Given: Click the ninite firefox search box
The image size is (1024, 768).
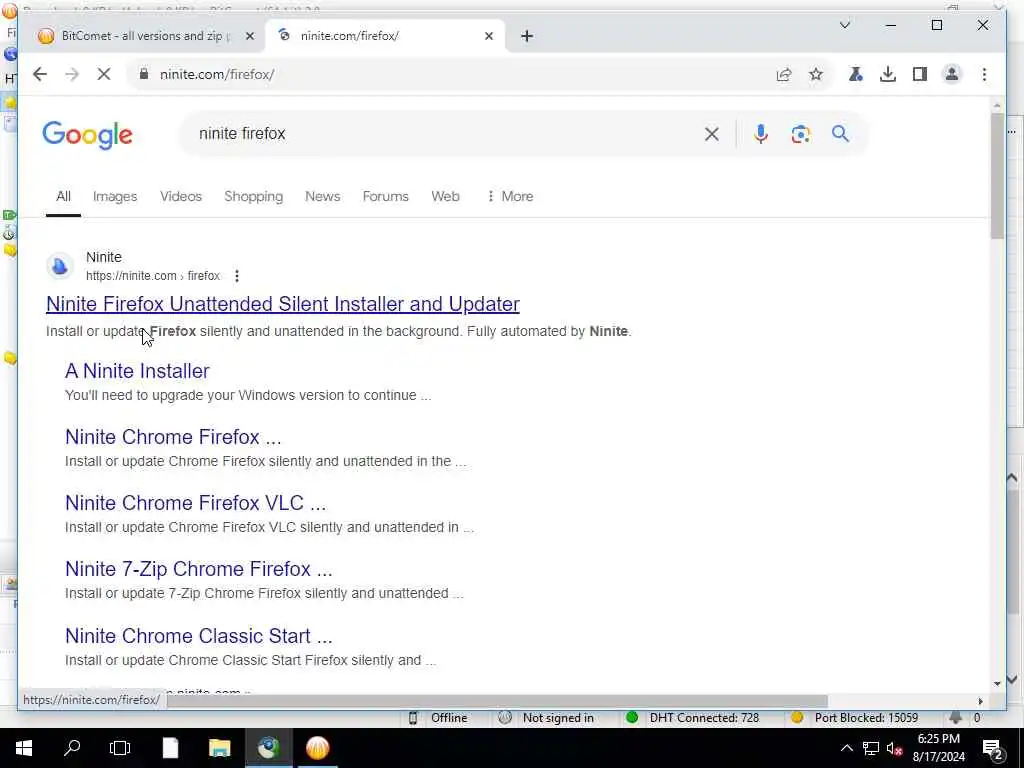Looking at the screenshot, I should 444,134.
